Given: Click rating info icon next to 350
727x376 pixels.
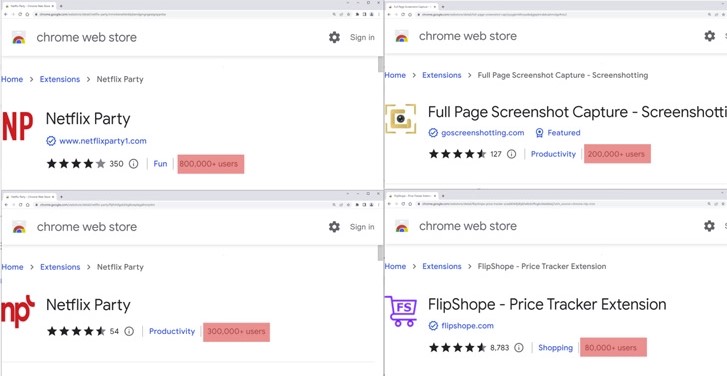Looking at the screenshot, I should (x=134, y=164).
